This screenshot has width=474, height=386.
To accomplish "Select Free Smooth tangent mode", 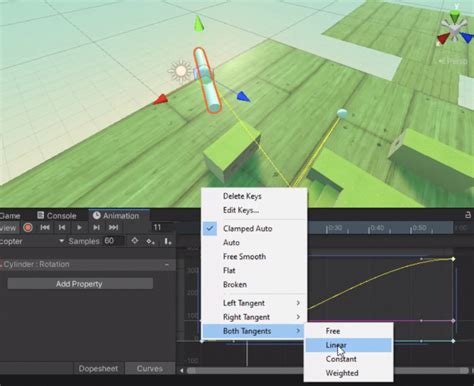I will [x=254, y=256].
